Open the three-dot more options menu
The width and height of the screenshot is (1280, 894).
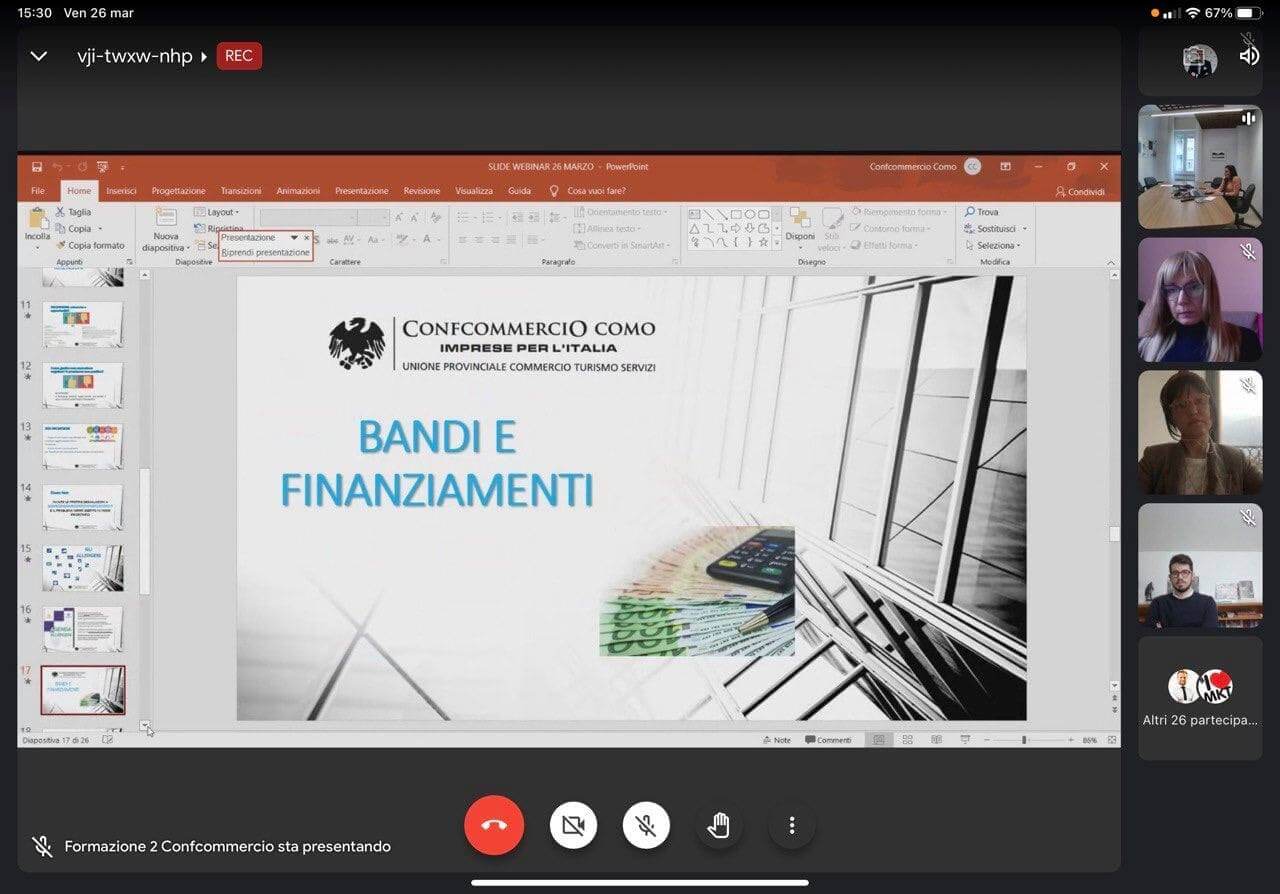[791, 825]
